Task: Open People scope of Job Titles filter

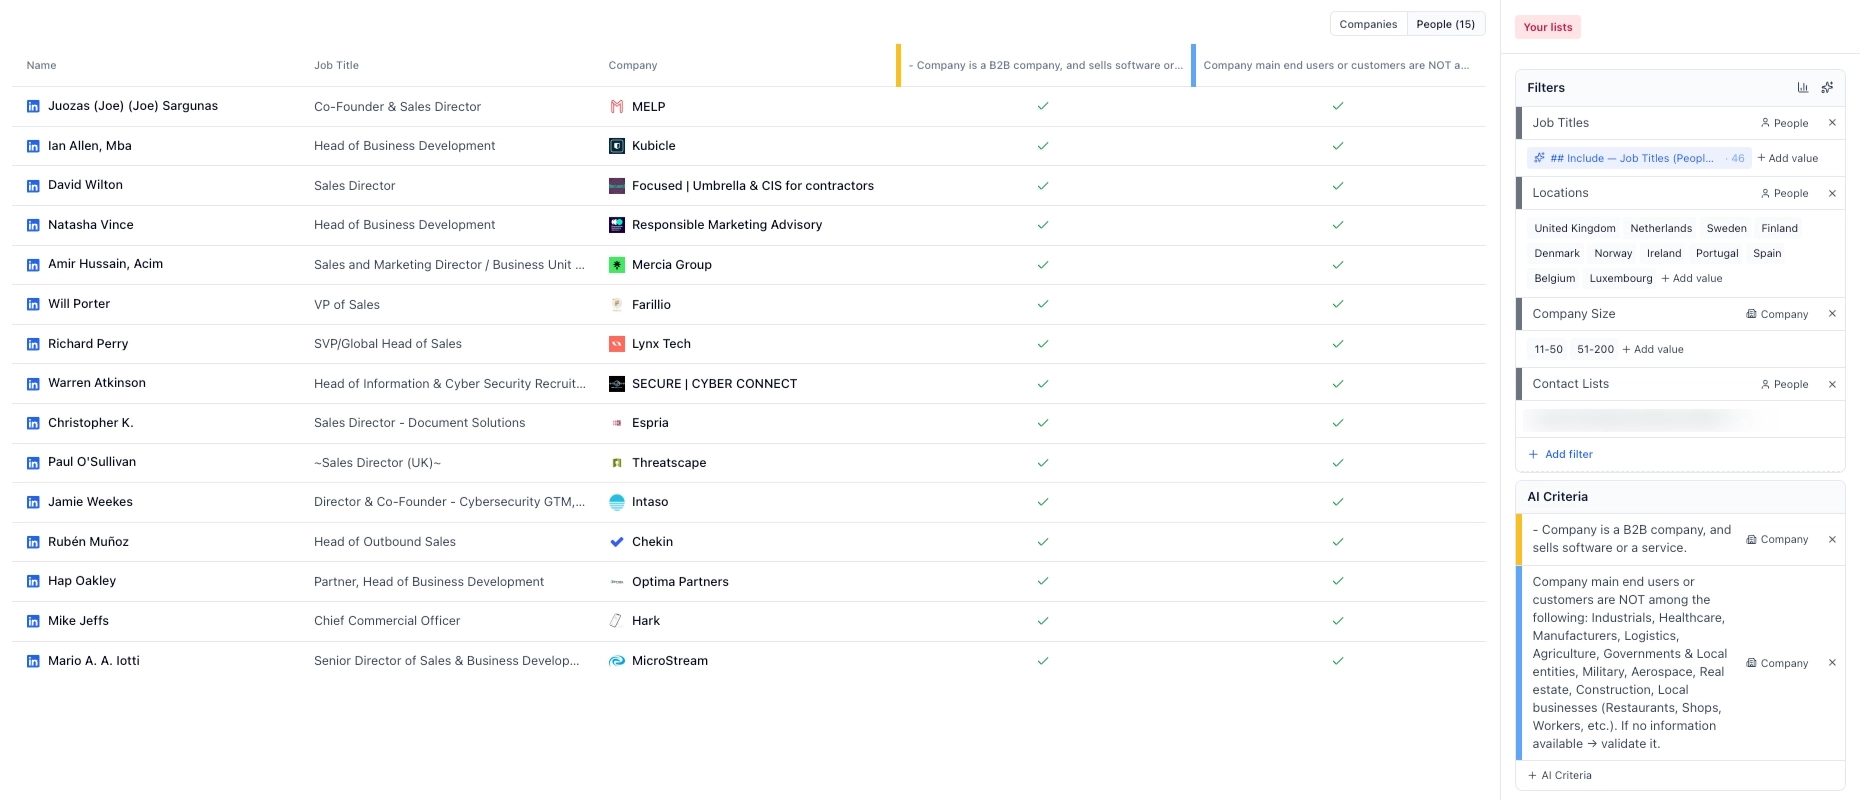Action: pyautogui.click(x=1785, y=123)
